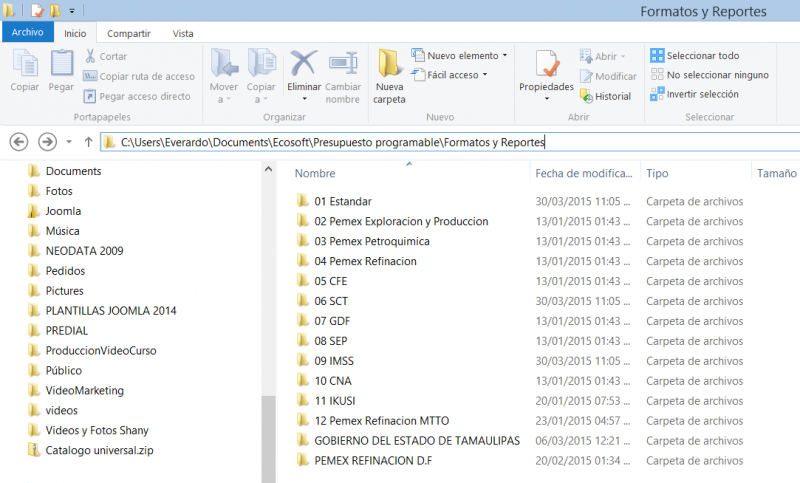Expand the Nuevo elemento dropdown
Viewport: 800px width, 483px height.
pos(504,56)
